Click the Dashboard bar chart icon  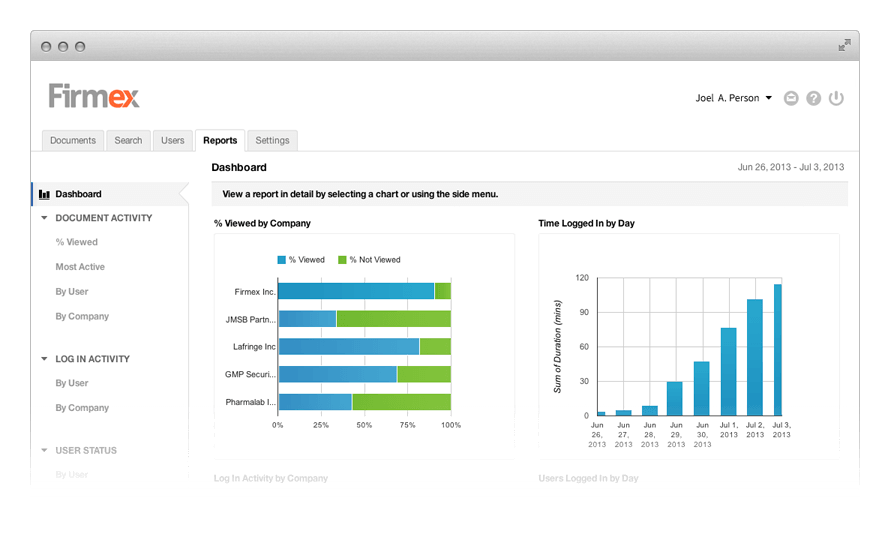click(x=44, y=194)
